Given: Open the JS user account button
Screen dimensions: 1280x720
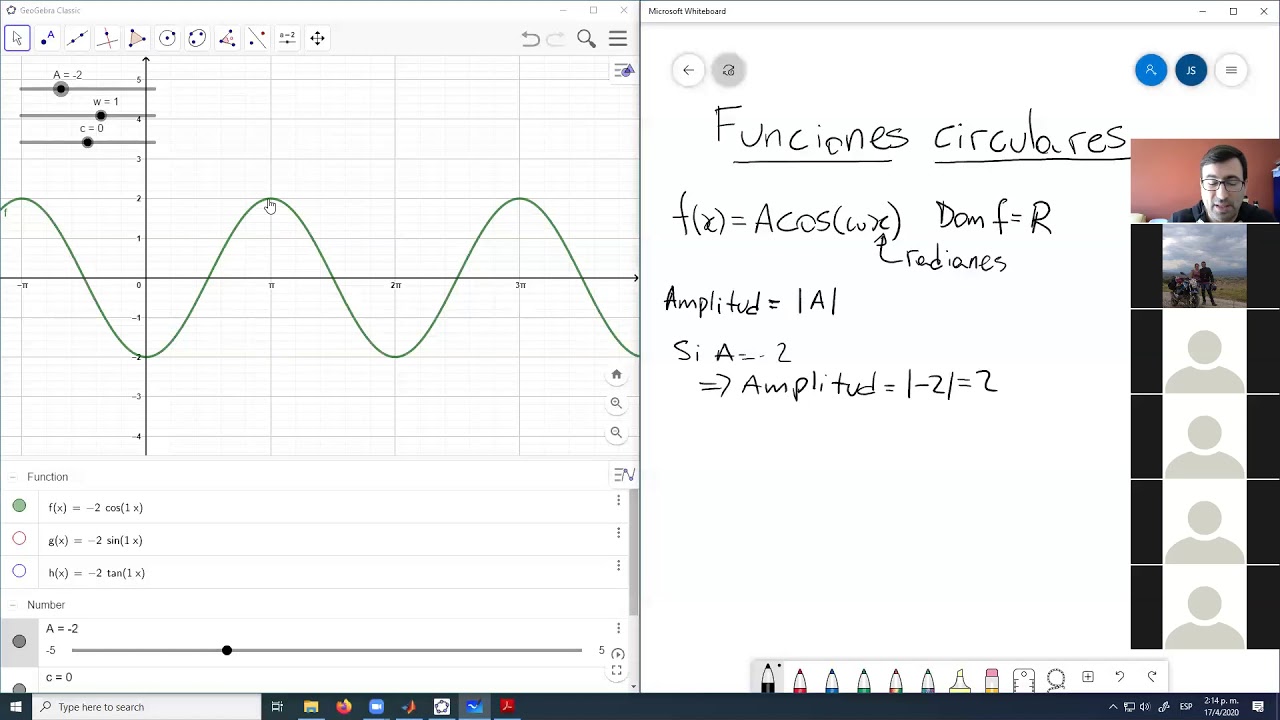Looking at the screenshot, I should [x=1191, y=70].
